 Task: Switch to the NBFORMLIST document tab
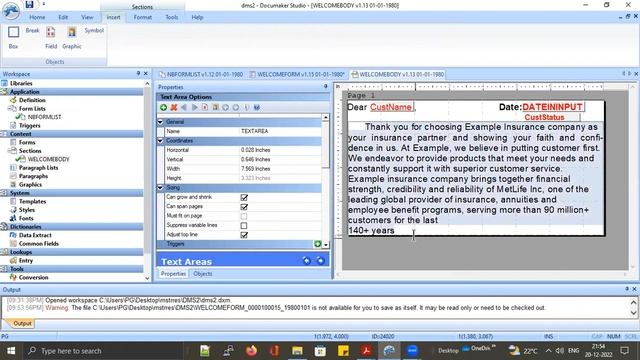coord(201,74)
